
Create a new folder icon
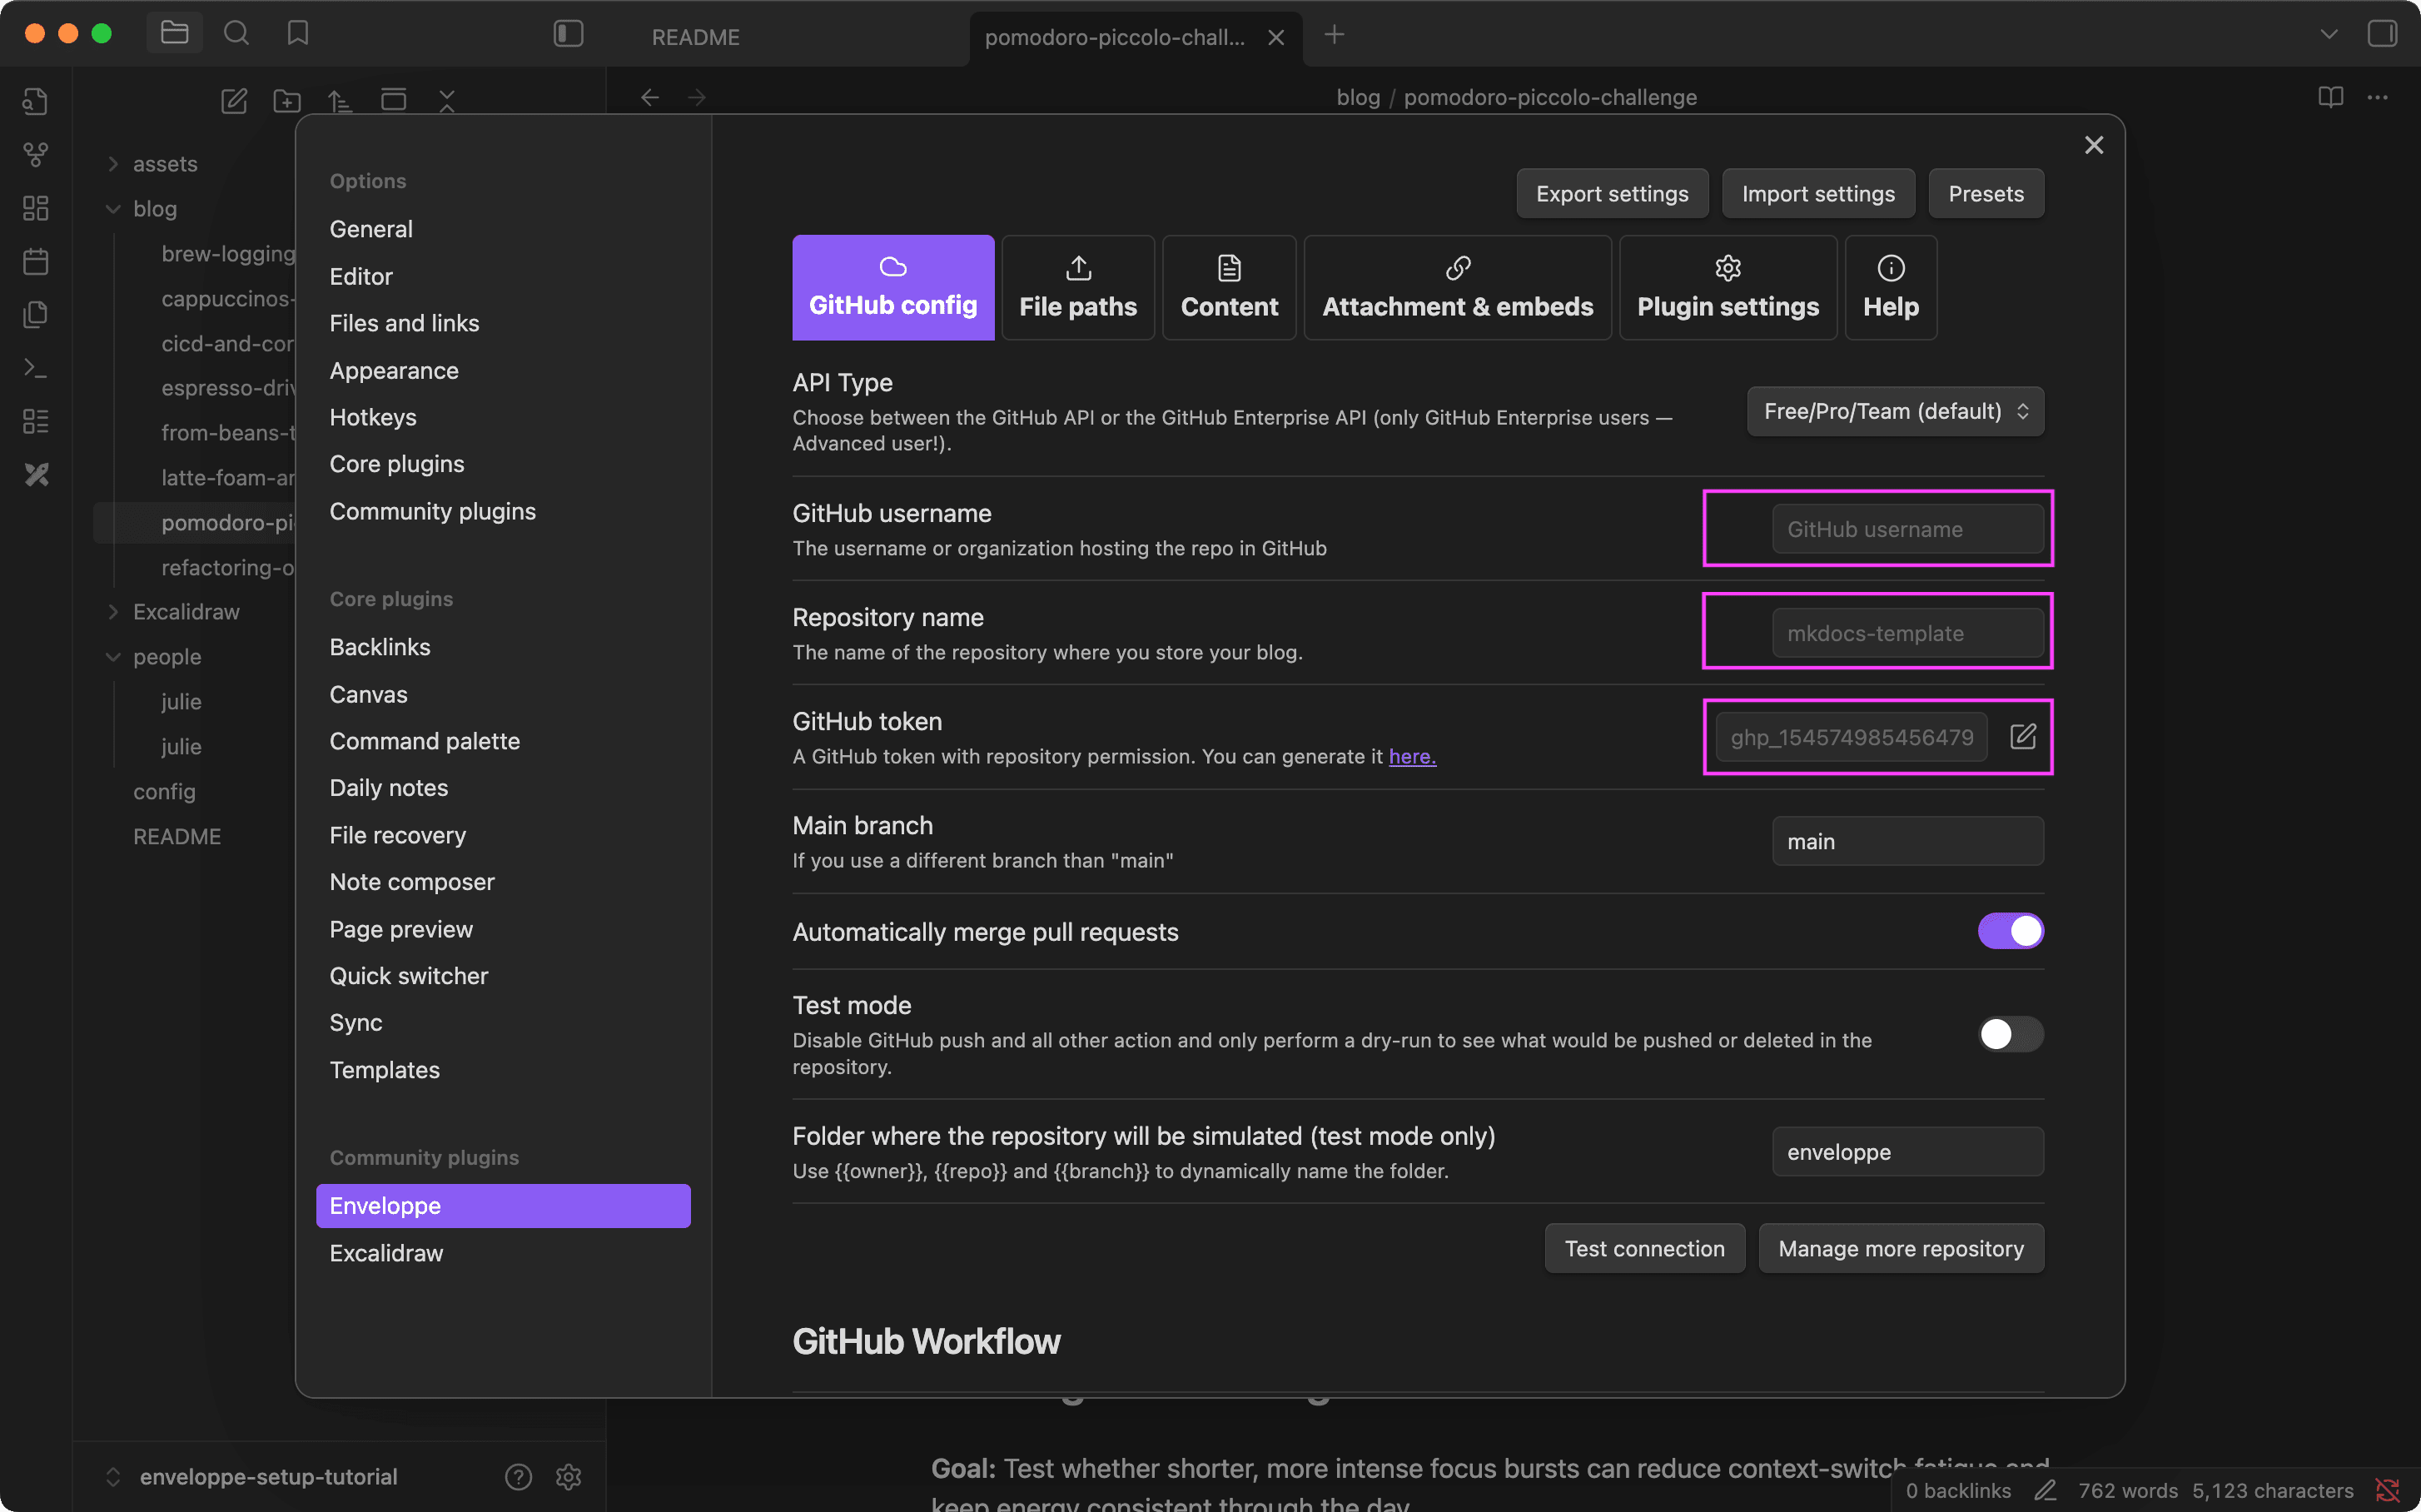pos(287,100)
